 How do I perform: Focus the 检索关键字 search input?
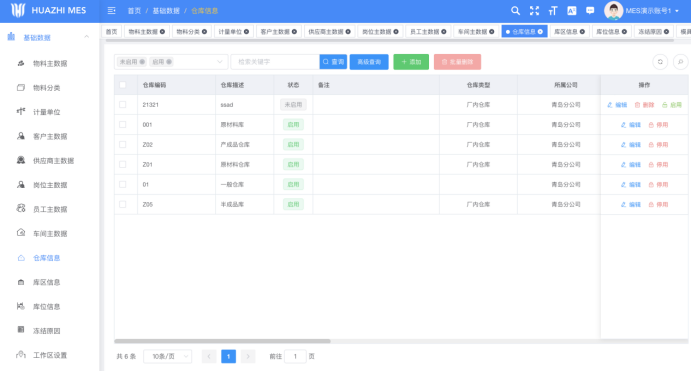(x=275, y=62)
